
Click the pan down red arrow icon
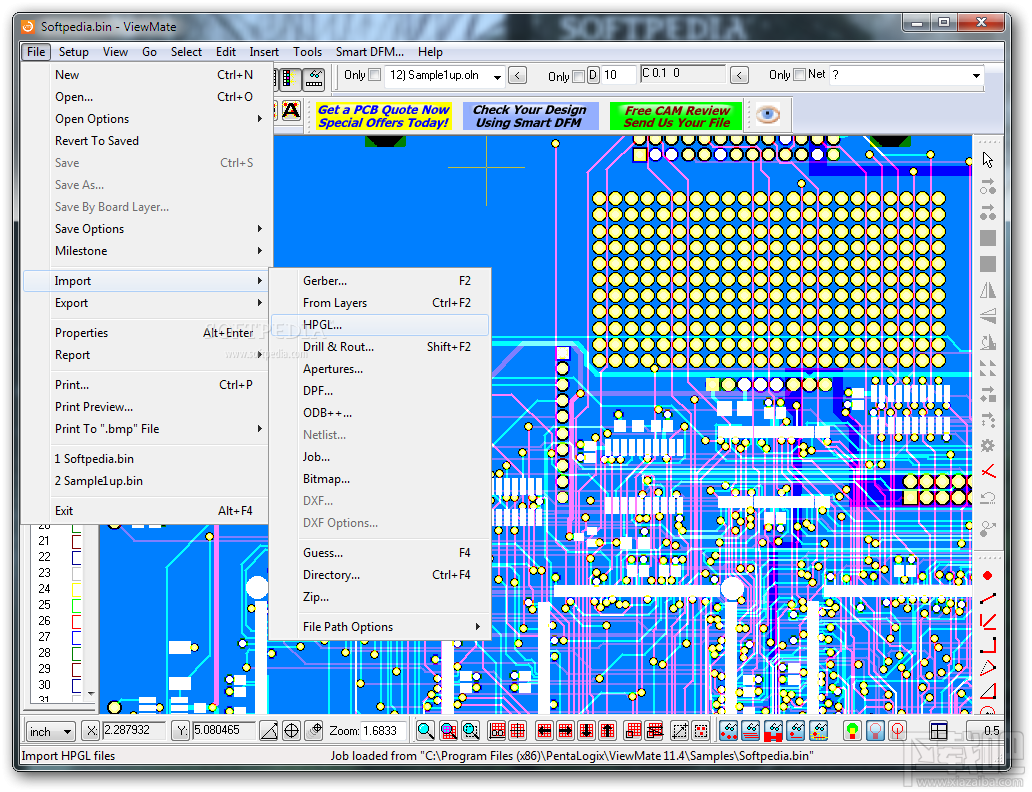point(586,730)
